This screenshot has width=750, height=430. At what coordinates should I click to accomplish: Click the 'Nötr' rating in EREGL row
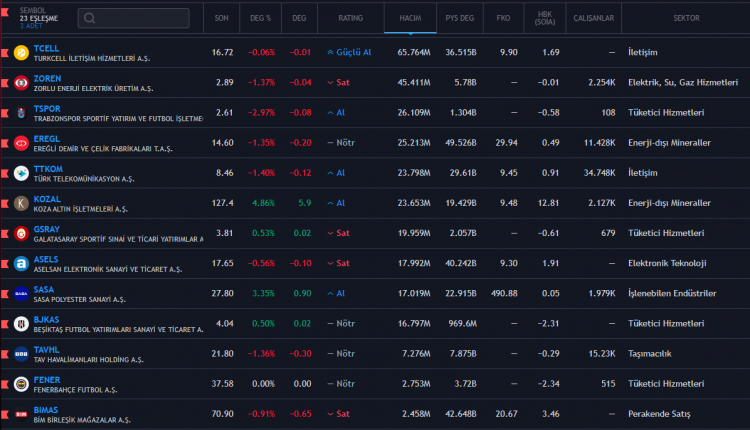tap(341, 143)
